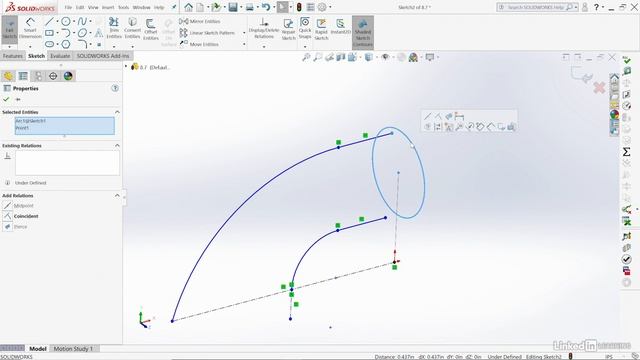Click the Undo icon
Image resolution: width=640 pixels, height=360 pixels.
coord(266,7)
